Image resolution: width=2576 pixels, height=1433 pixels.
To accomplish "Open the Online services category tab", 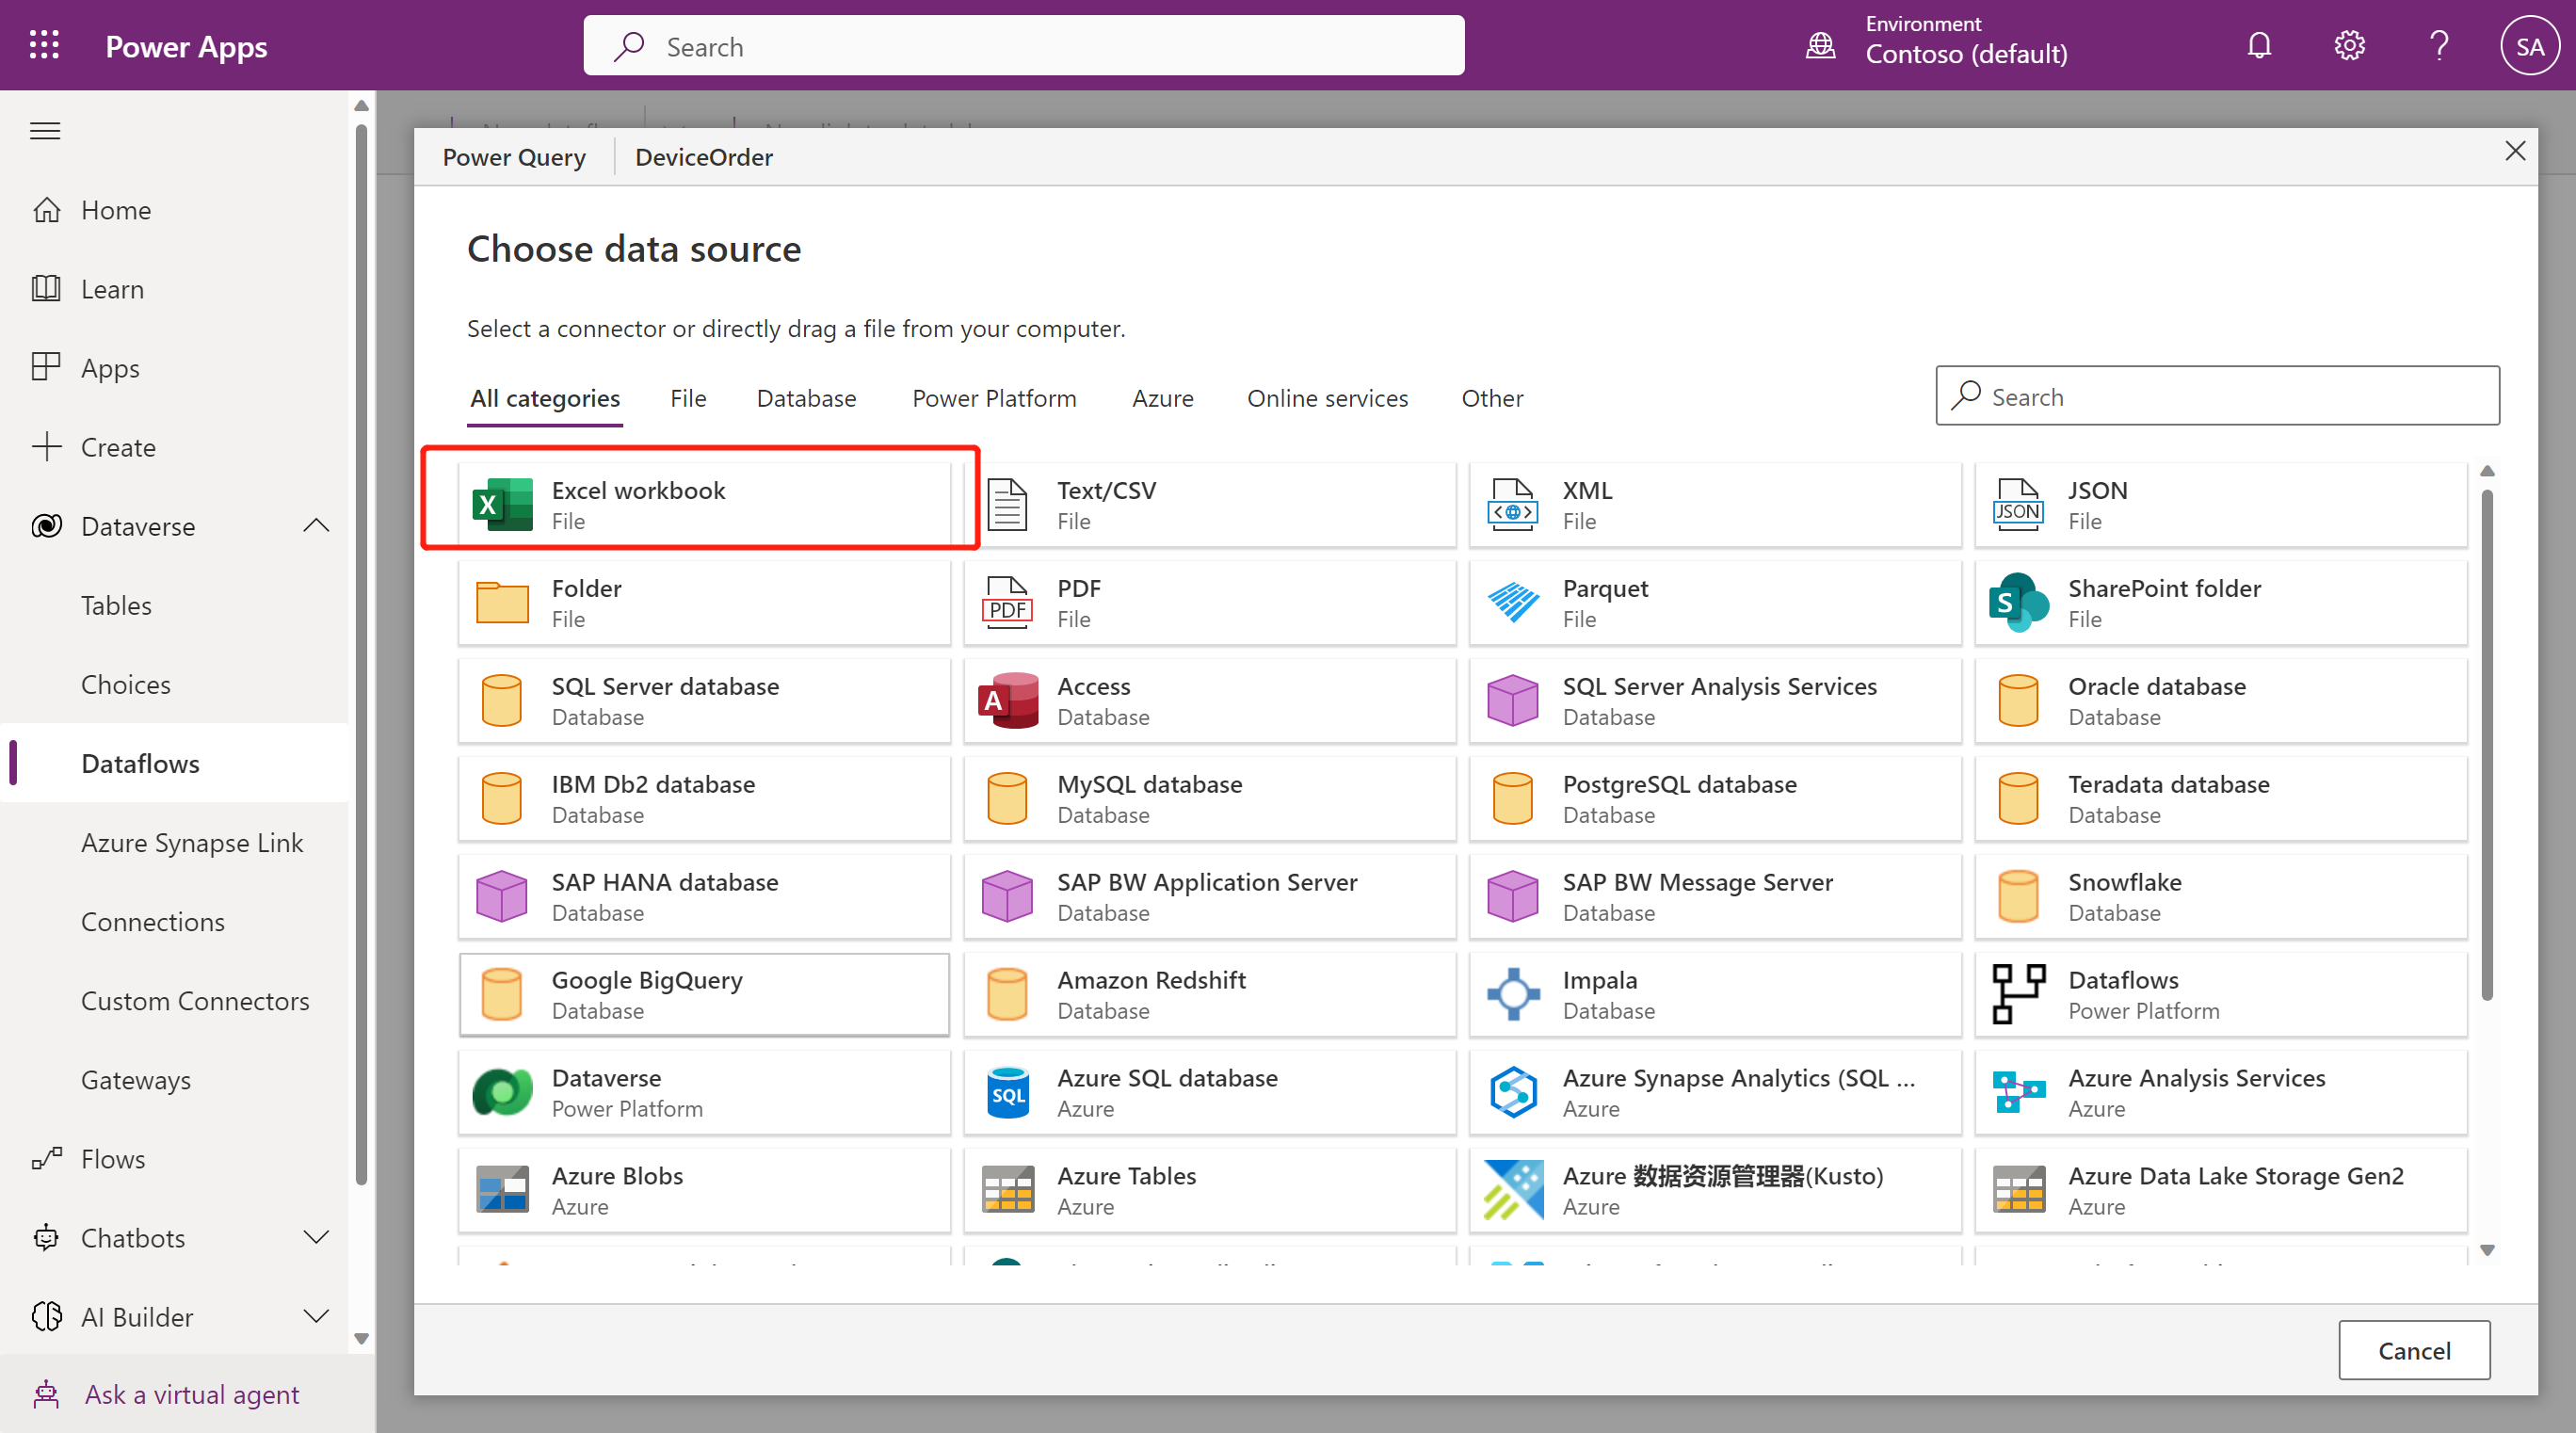I will [x=1327, y=398].
